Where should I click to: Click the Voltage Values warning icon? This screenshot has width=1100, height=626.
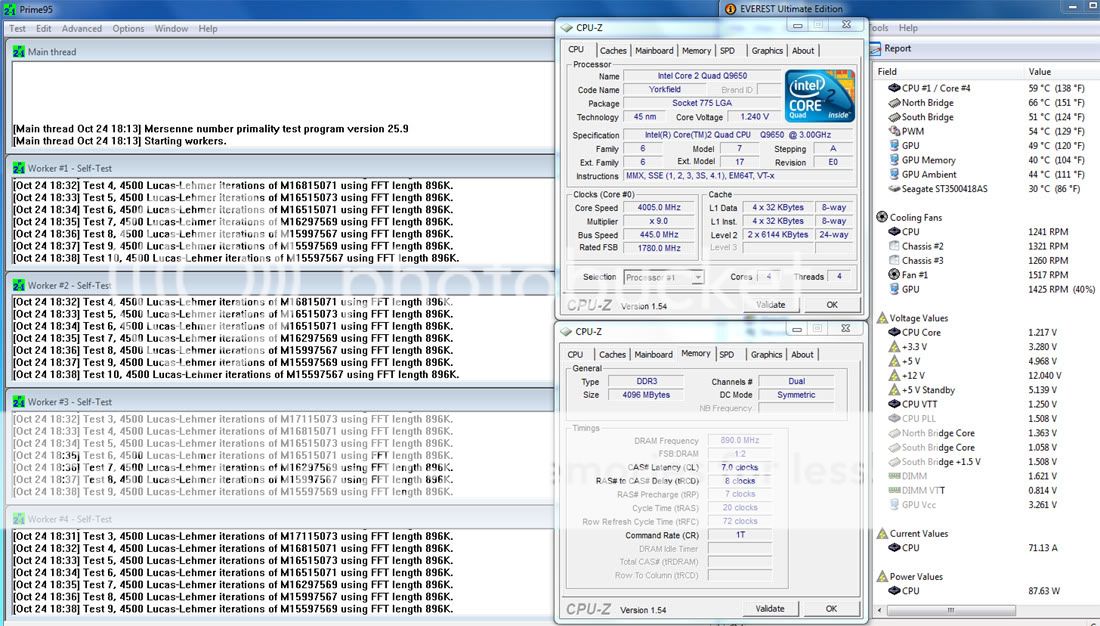click(x=882, y=318)
